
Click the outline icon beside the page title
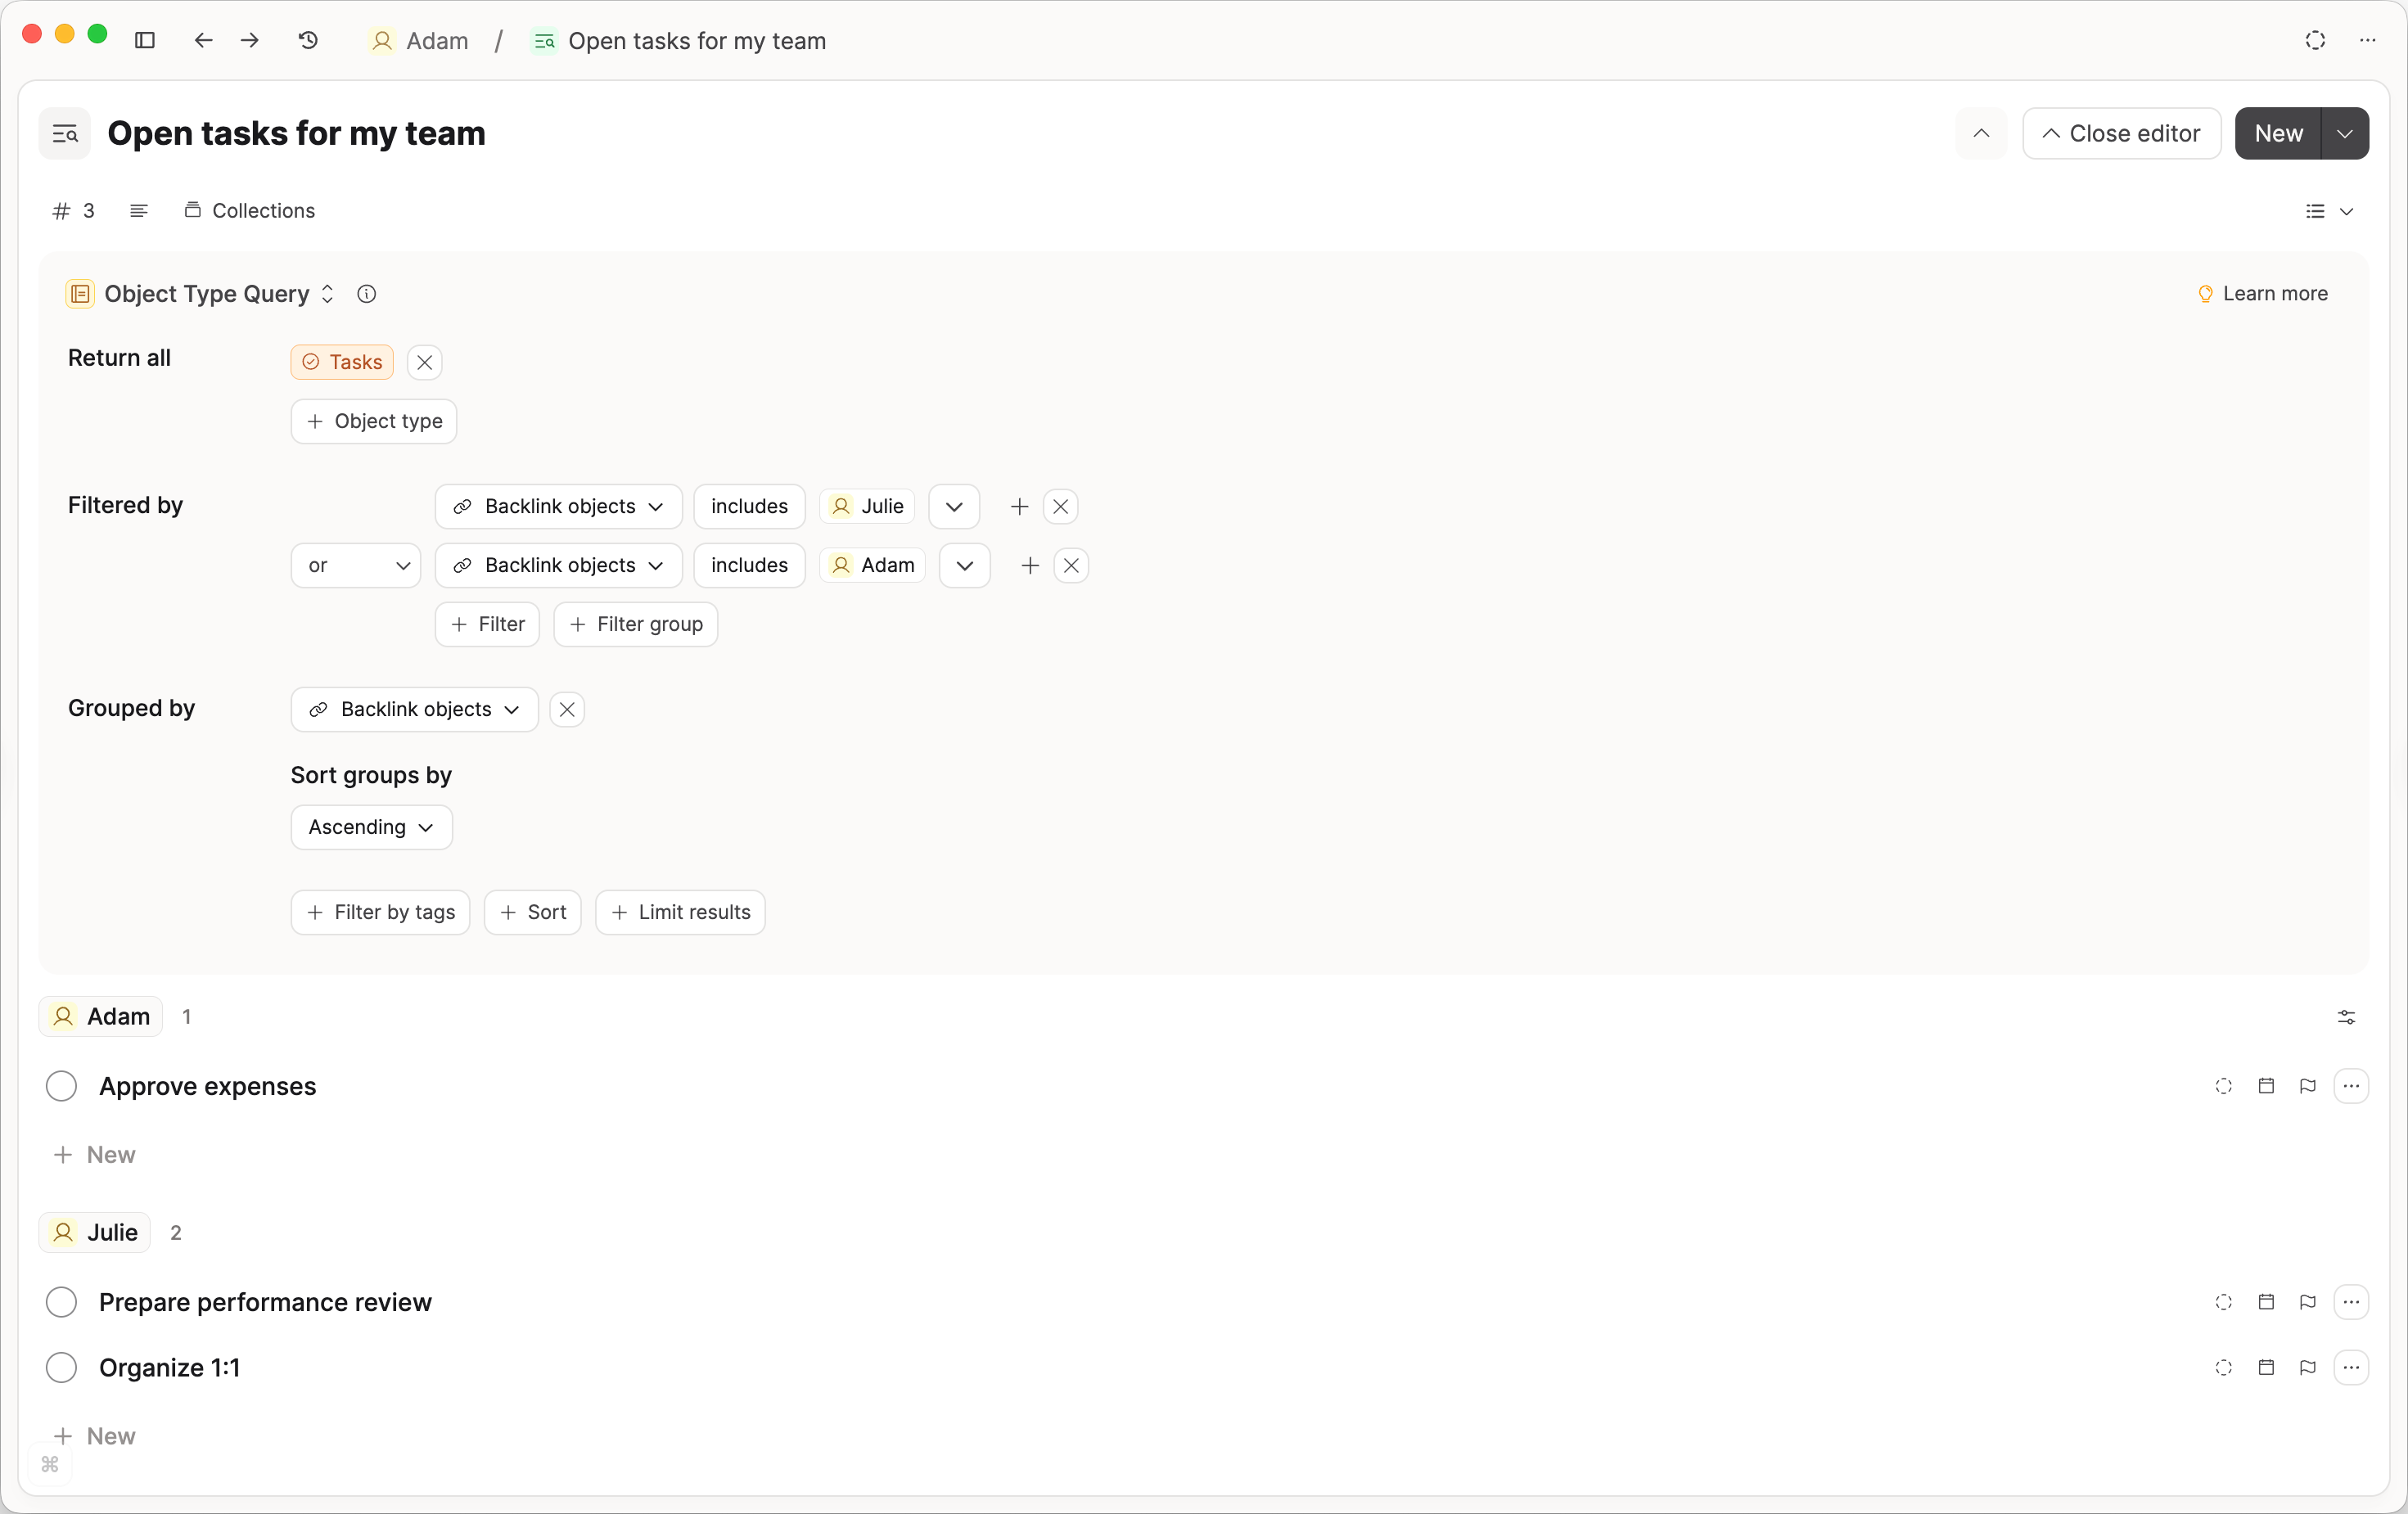coord(64,133)
